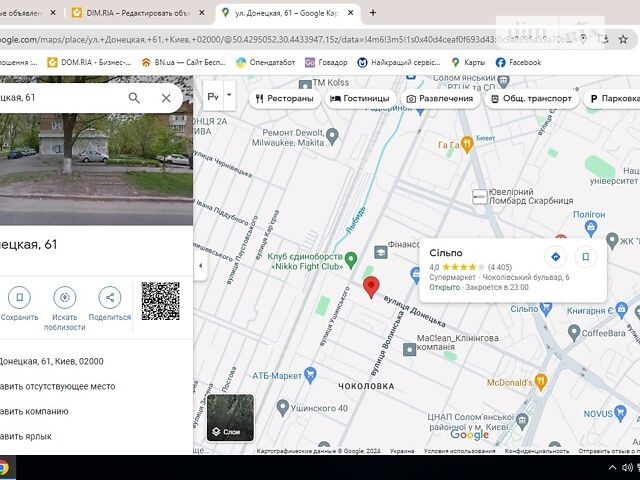
Task: Click the red location pin on map
Action: [371, 287]
